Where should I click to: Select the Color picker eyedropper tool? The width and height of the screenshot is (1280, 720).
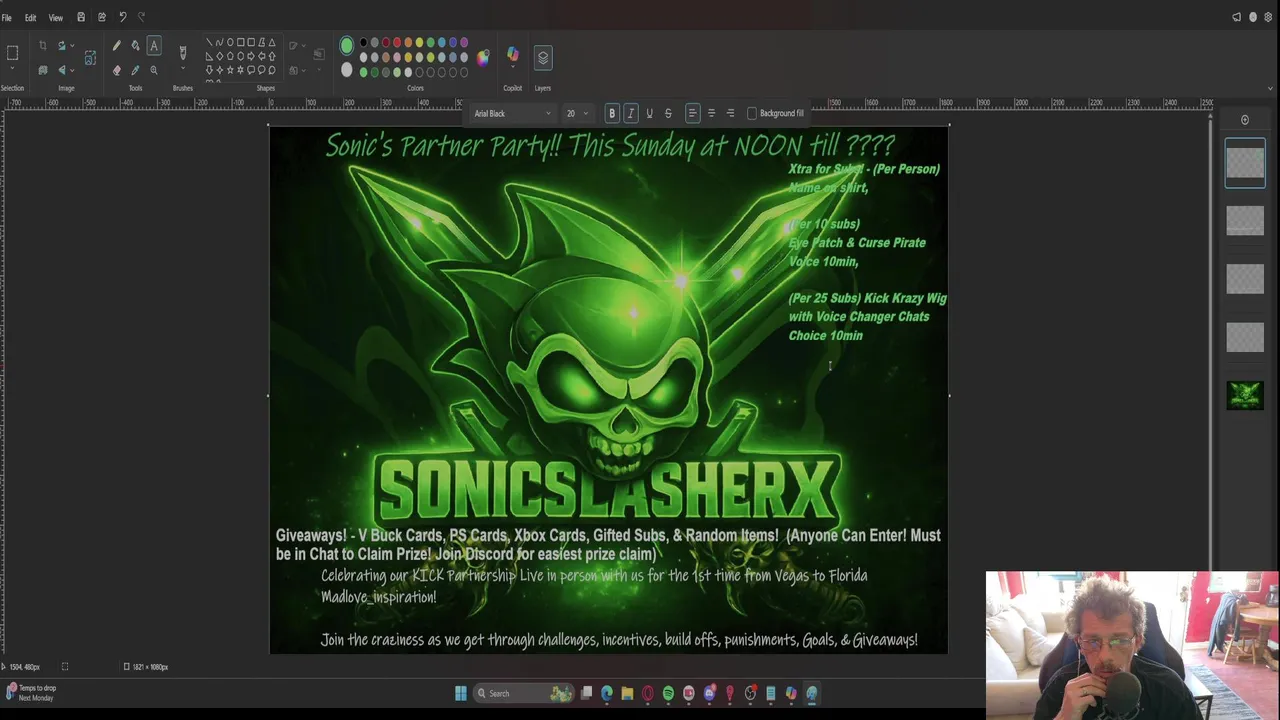(x=135, y=70)
